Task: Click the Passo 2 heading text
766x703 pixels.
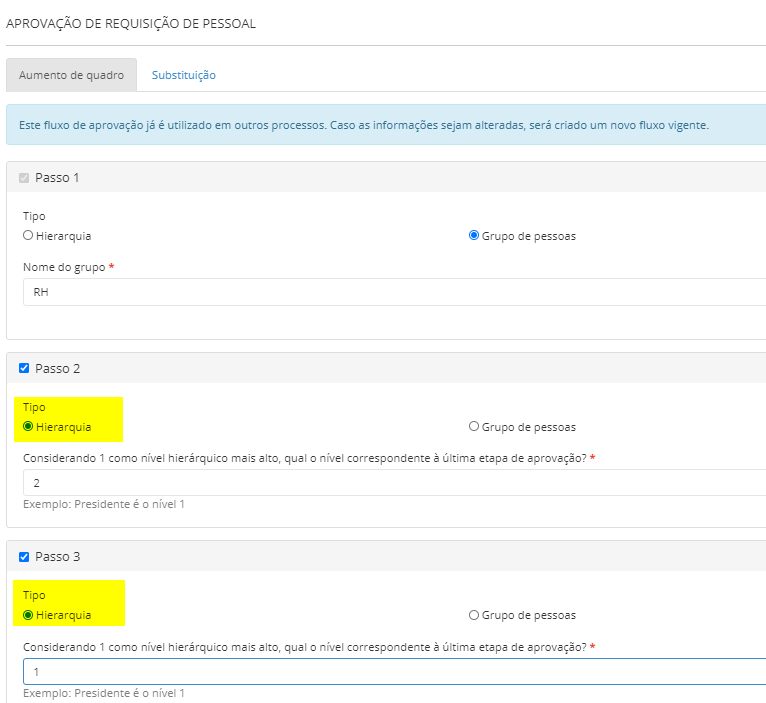Action: click(57, 368)
